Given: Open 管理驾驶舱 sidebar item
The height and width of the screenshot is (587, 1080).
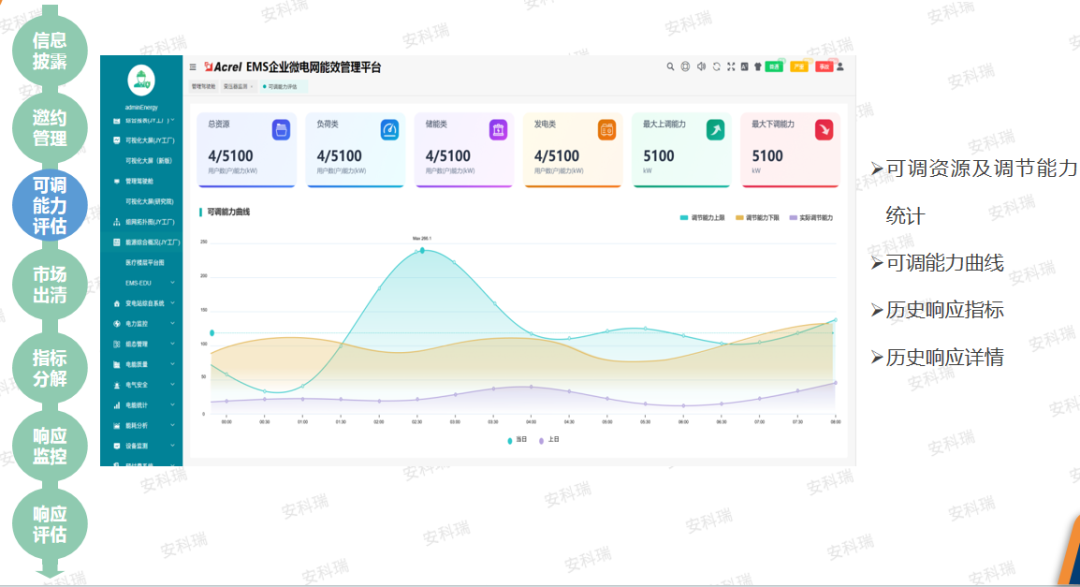Looking at the screenshot, I should point(142,181).
